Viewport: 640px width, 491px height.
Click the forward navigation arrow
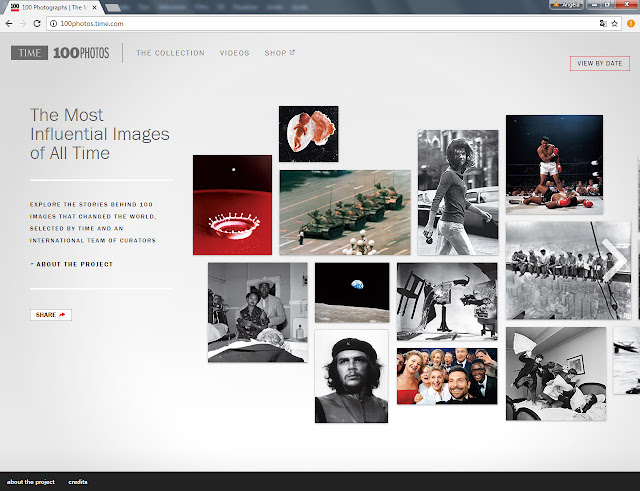point(23,24)
